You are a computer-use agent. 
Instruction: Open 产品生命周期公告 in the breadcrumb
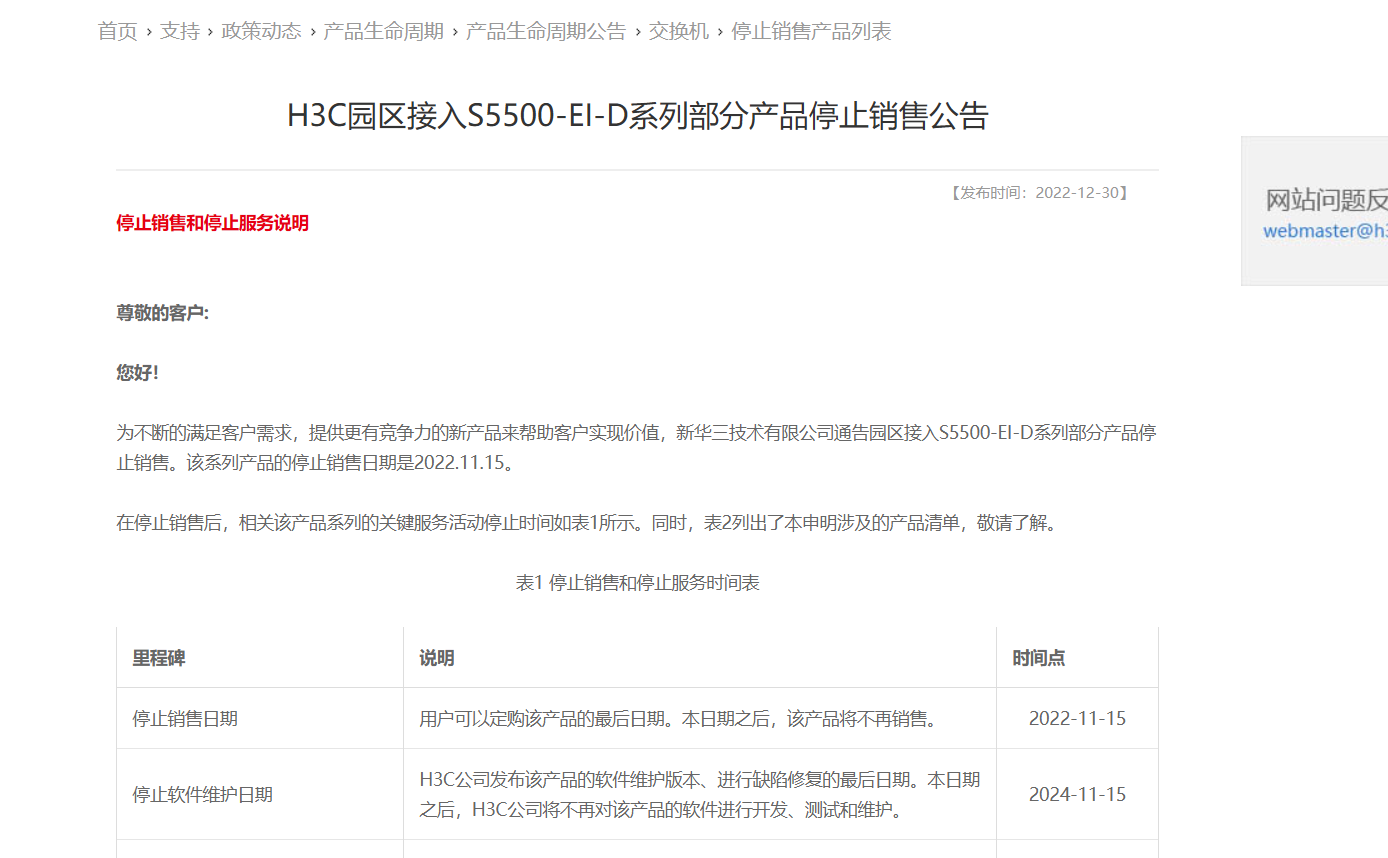pos(546,31)
